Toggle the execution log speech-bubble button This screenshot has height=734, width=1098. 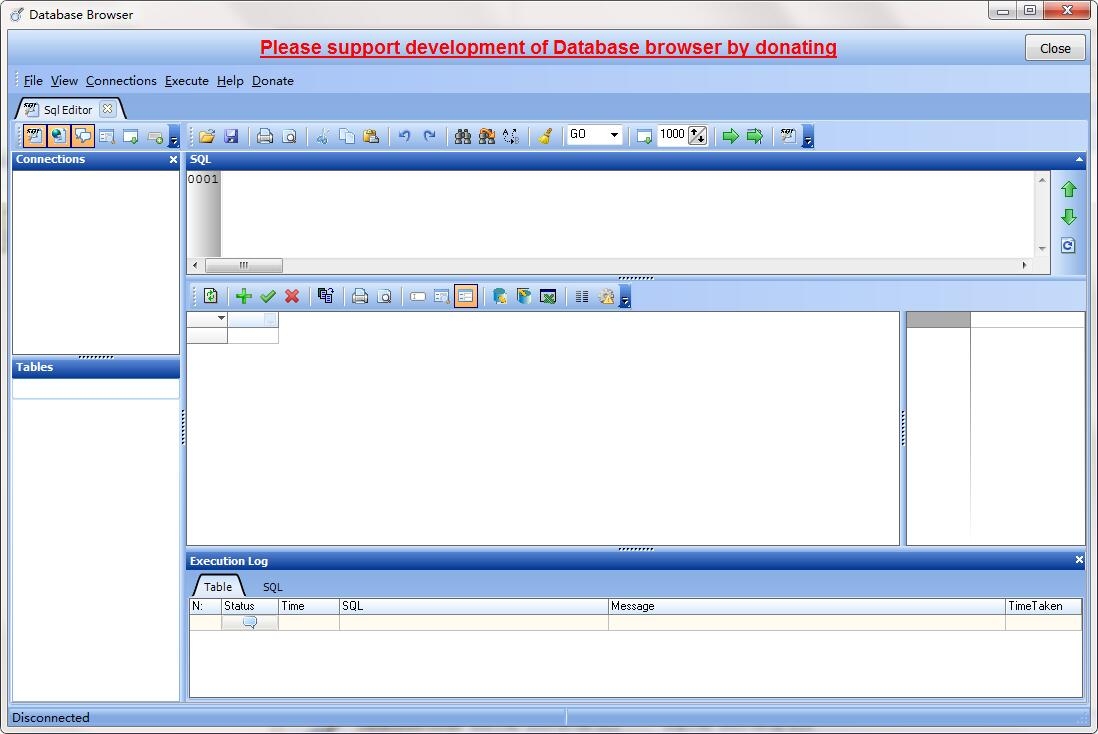coord(83,136)
